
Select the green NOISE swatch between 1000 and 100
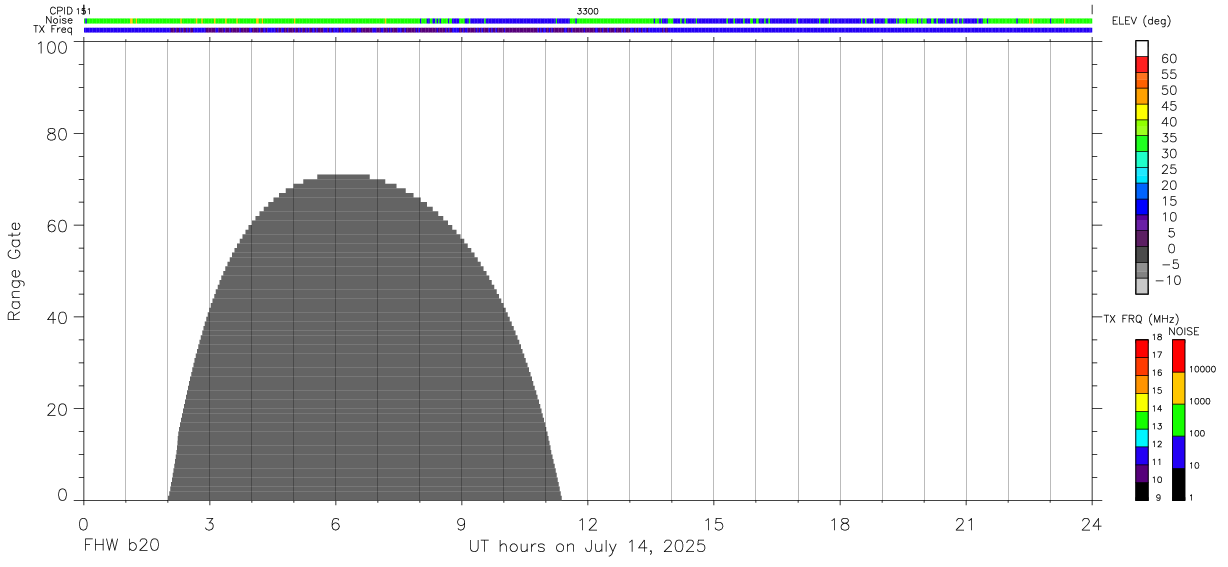pyautogui.click(x=1178, y=420)
